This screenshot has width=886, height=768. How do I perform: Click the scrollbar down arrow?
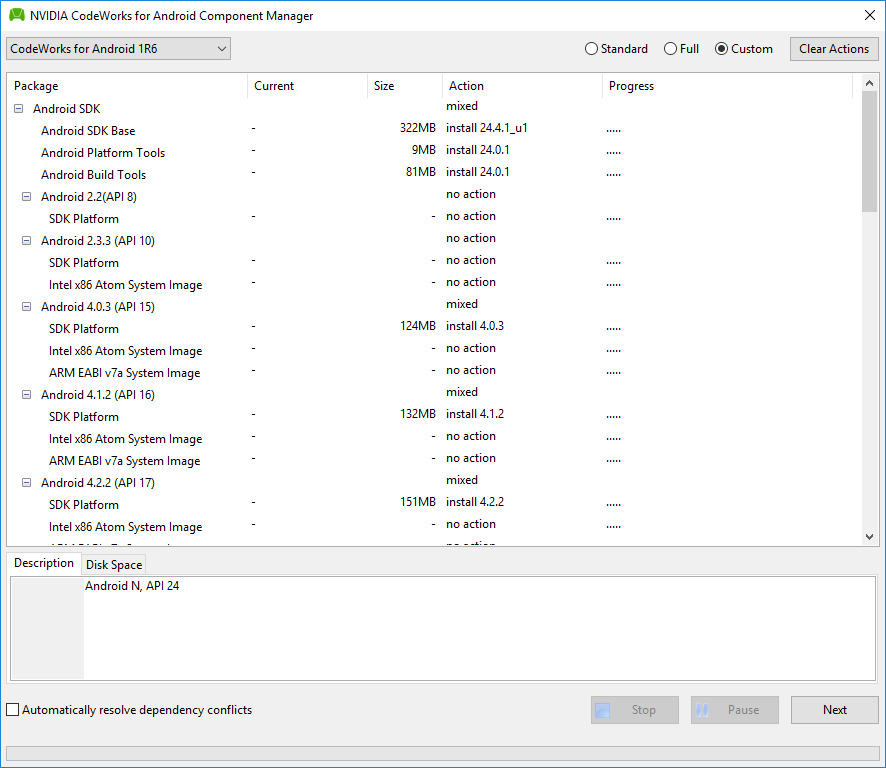click(869, 535)
